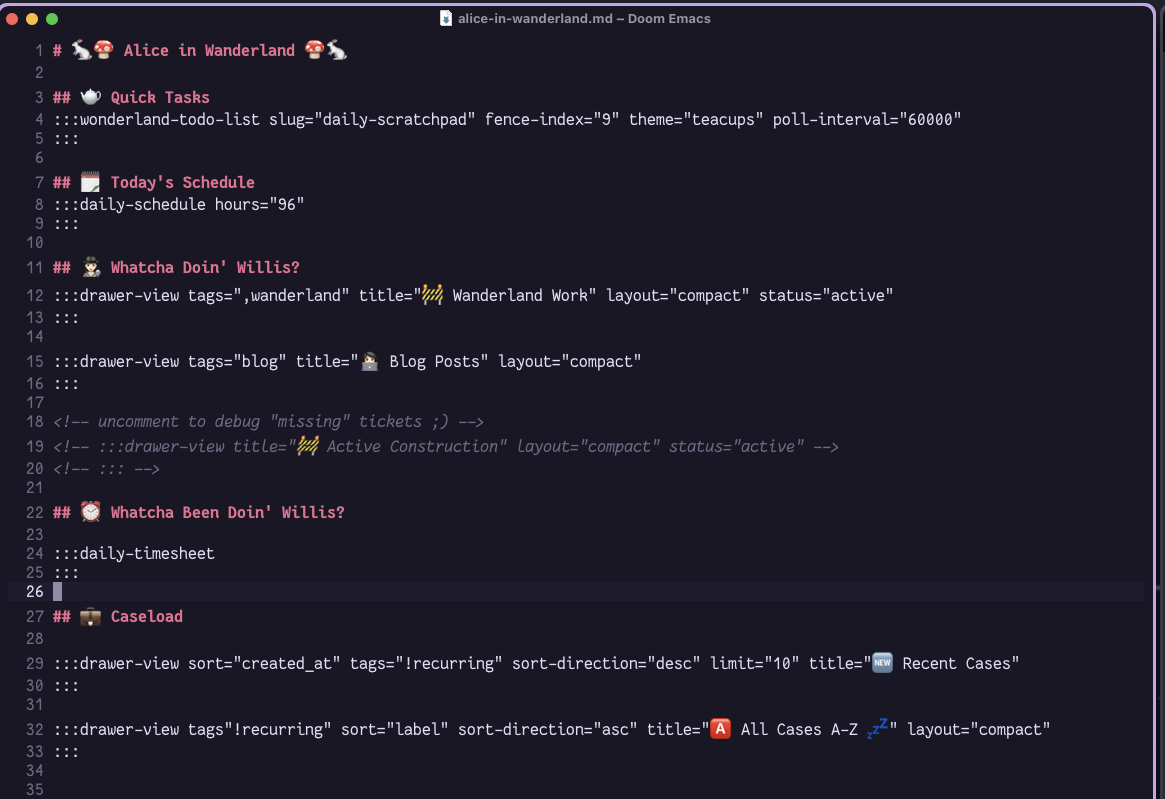Click the red A emoji before All Cases

coord(720,729)
